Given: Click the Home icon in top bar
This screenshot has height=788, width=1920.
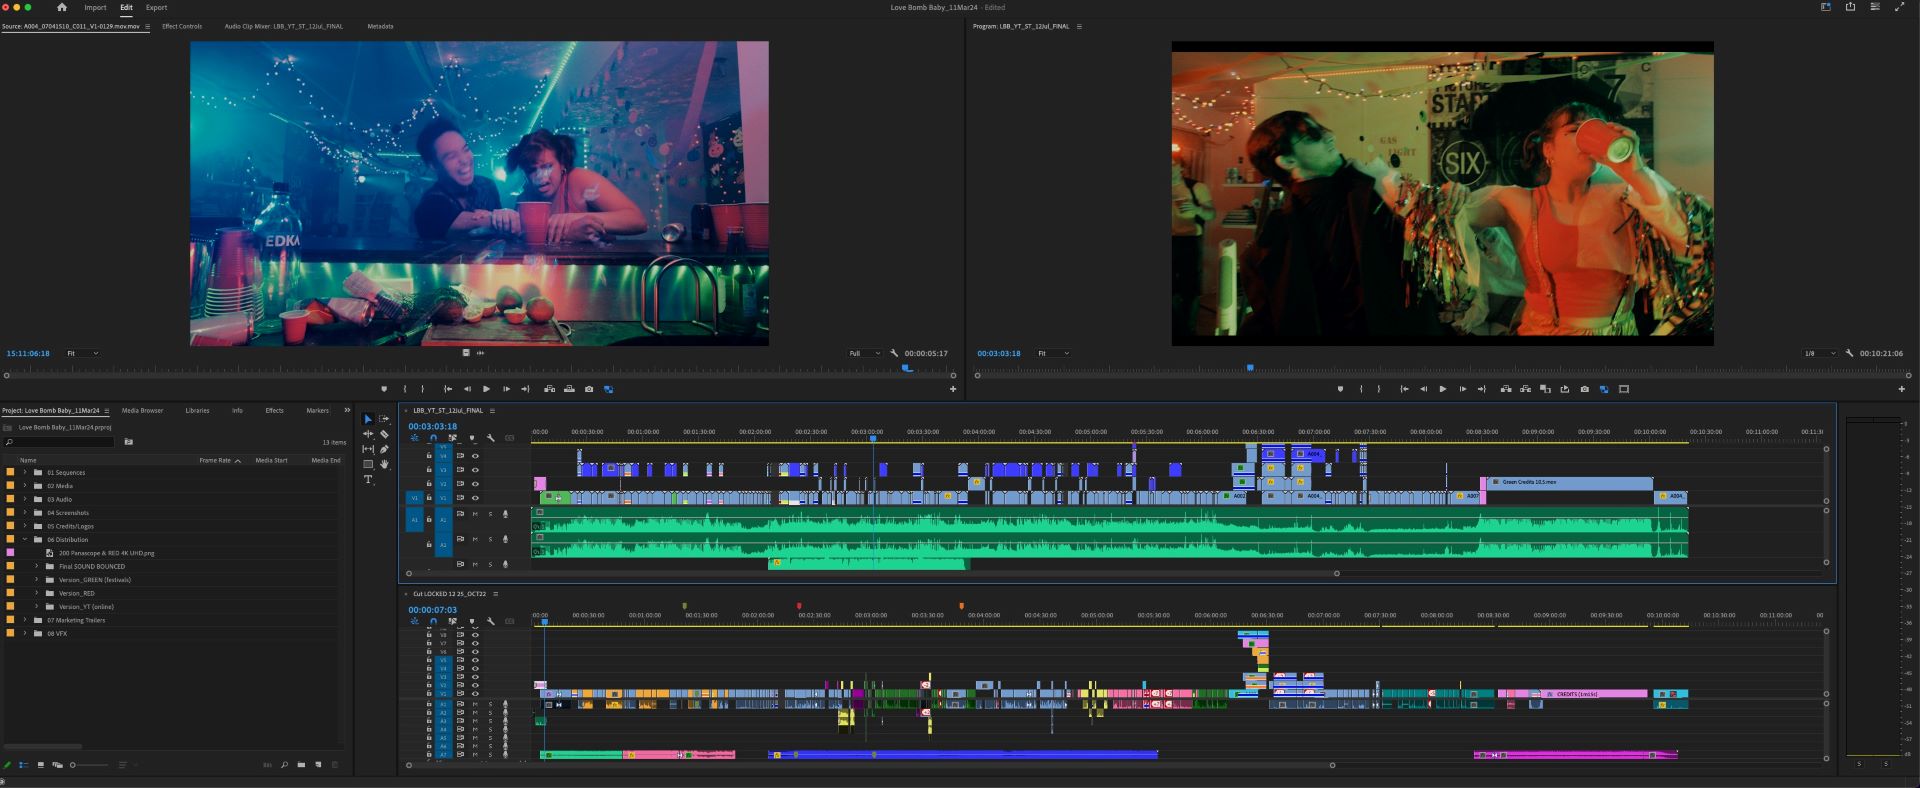Looking at the screenshot, I should pos(62,7).
